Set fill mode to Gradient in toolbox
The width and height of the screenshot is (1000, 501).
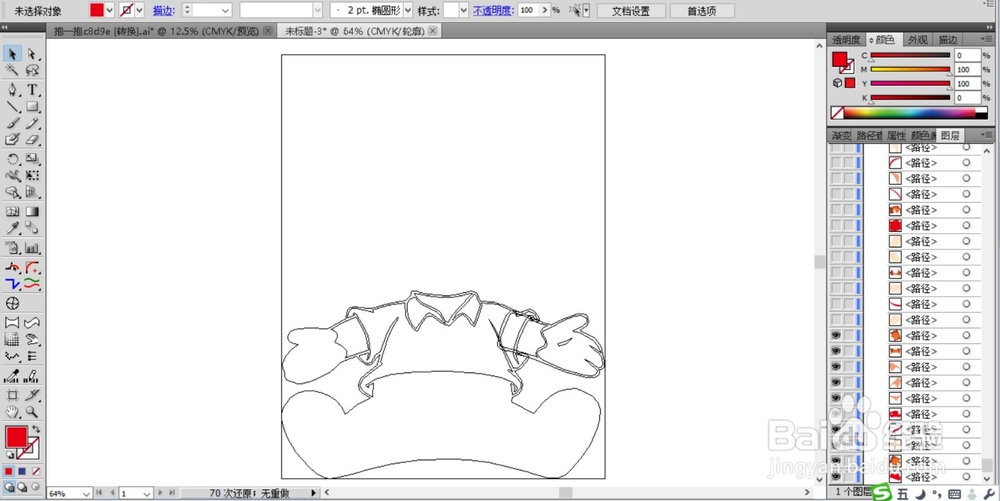[x=22, y=471]
